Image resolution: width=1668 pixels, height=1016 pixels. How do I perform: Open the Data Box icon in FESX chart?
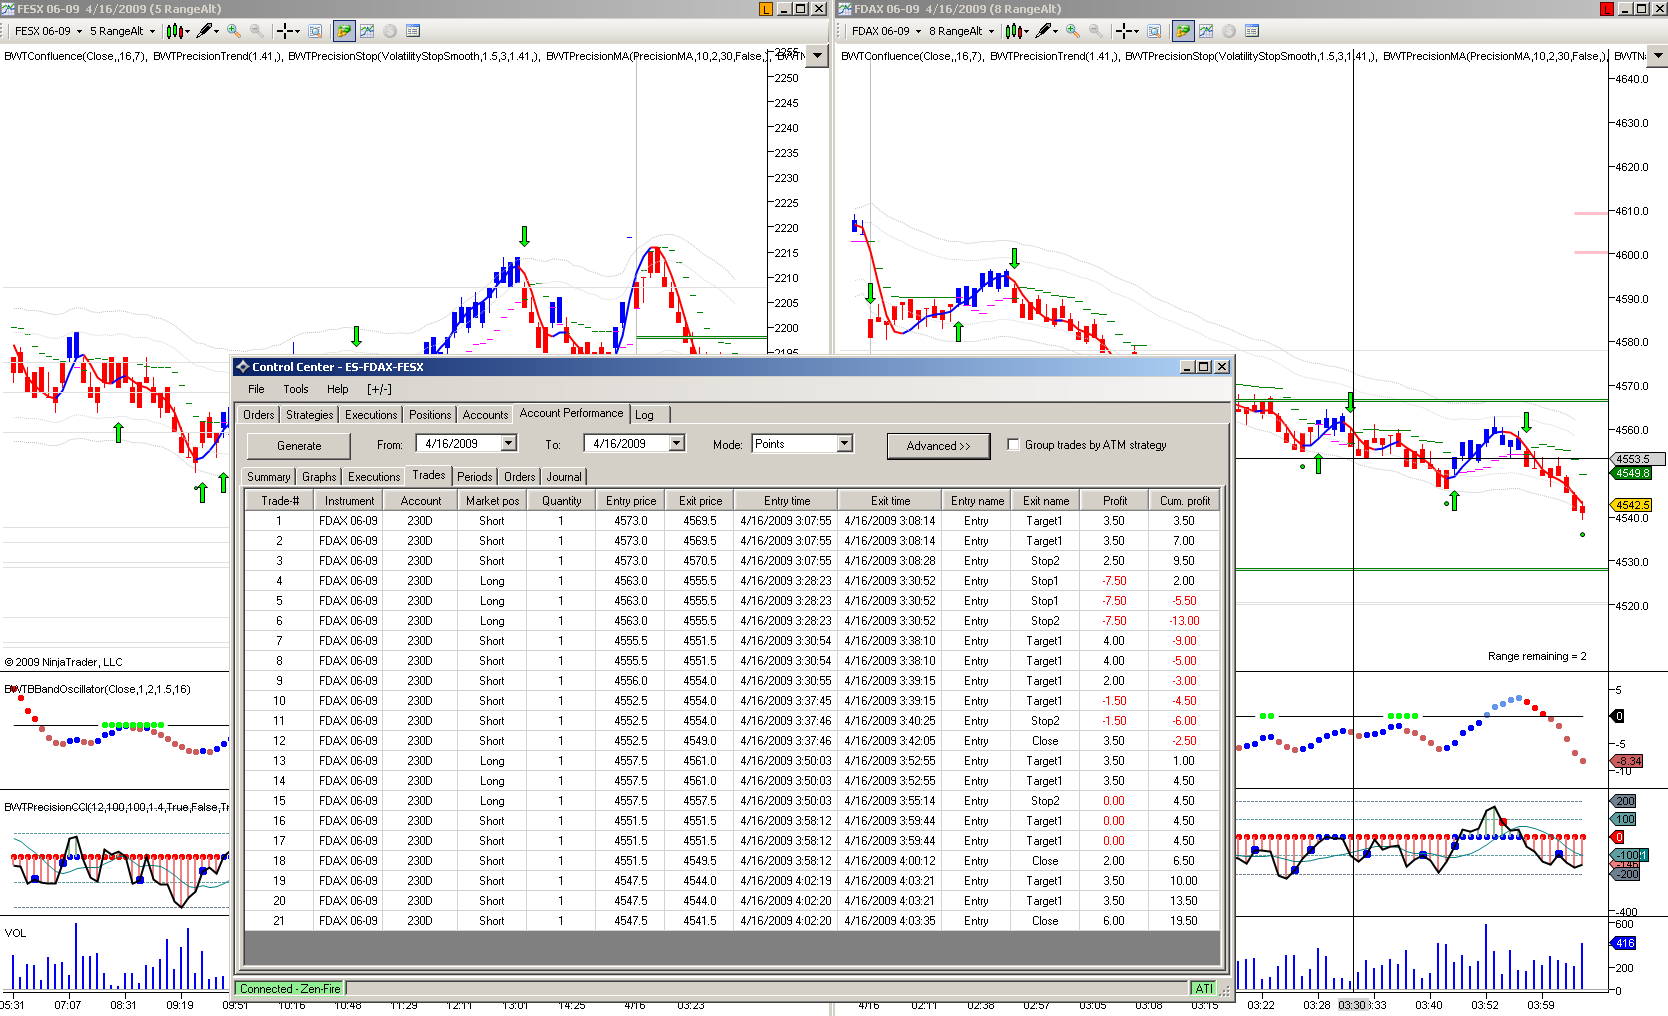tap(315, 31)
